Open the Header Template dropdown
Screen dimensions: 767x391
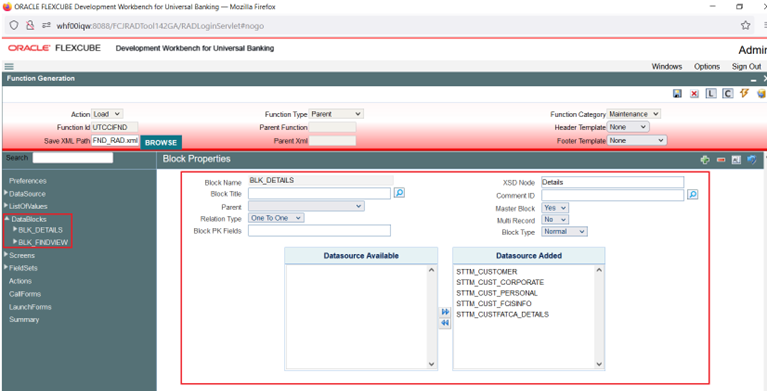tap(628, 127)
